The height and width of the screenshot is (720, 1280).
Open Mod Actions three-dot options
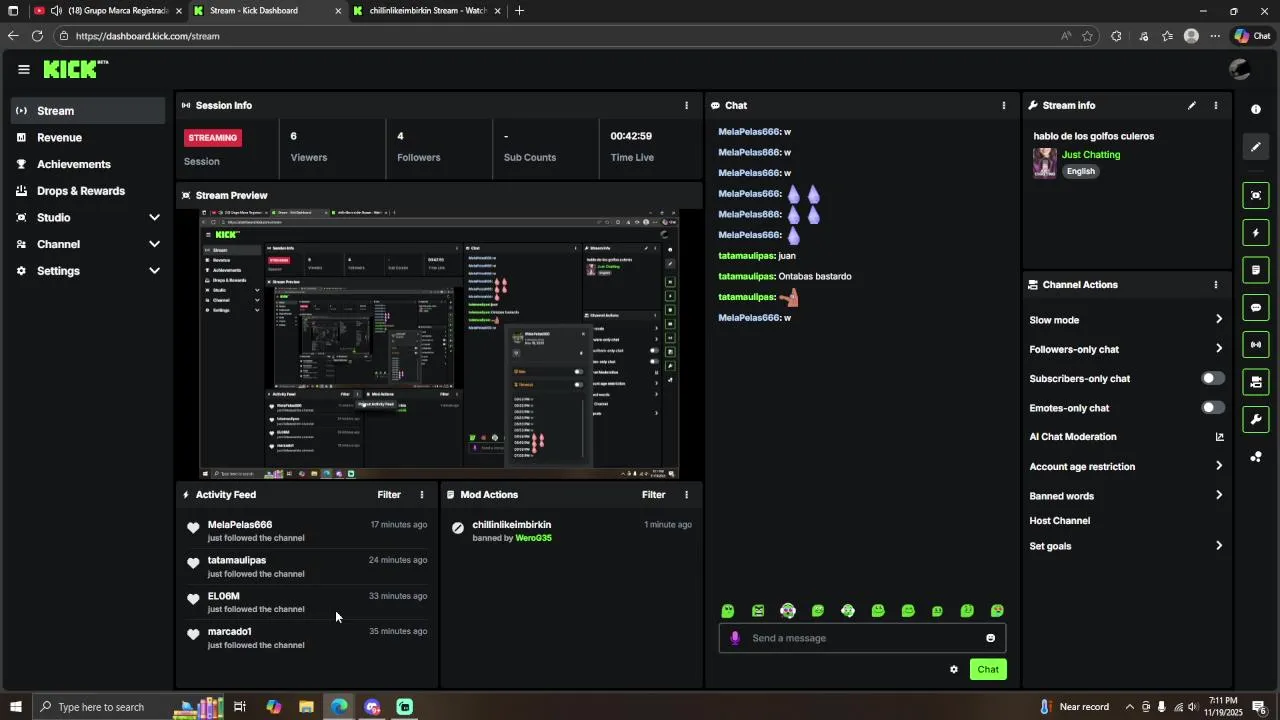(x=686, y=495)
